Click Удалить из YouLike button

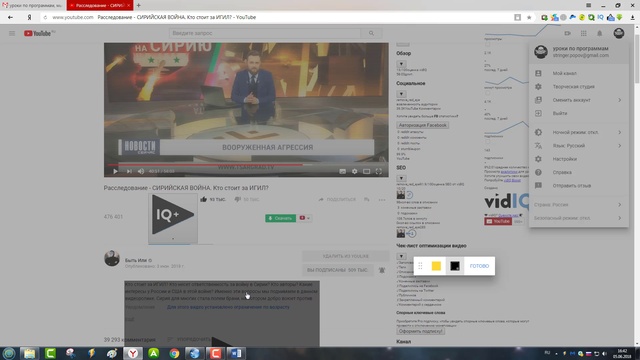[345, 256]
